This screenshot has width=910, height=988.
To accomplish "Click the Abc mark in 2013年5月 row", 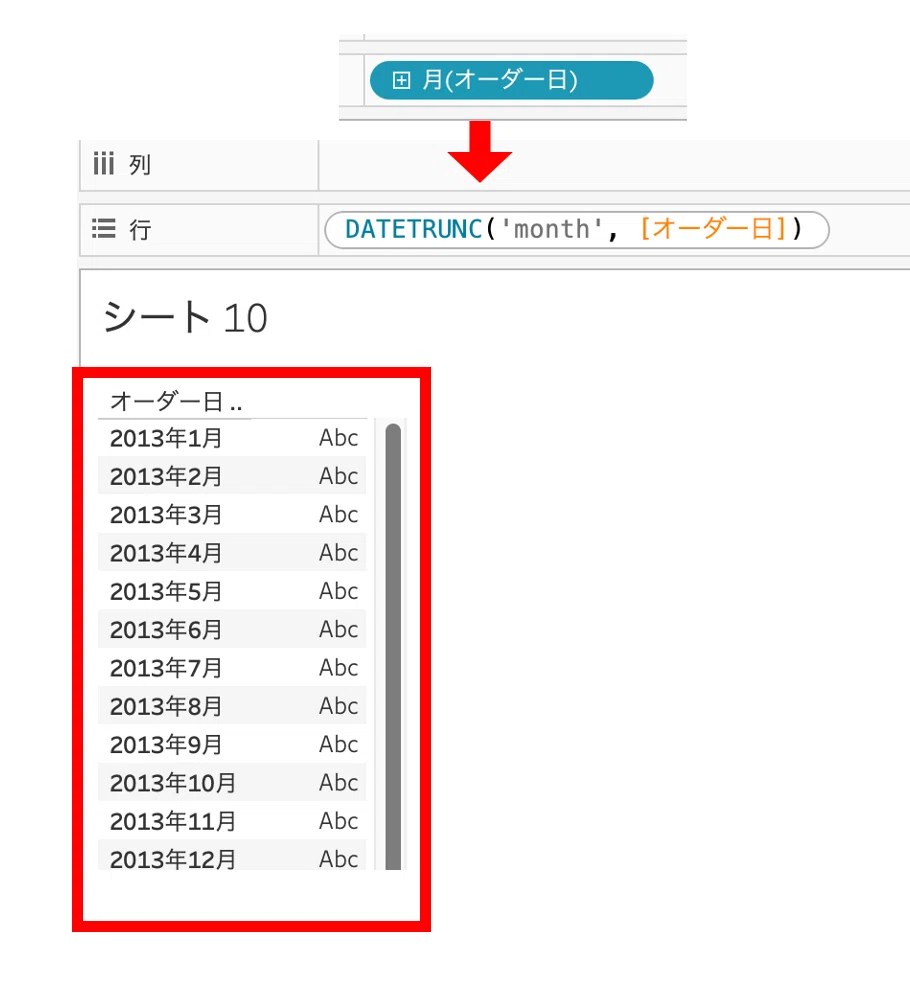I will 338,591.
